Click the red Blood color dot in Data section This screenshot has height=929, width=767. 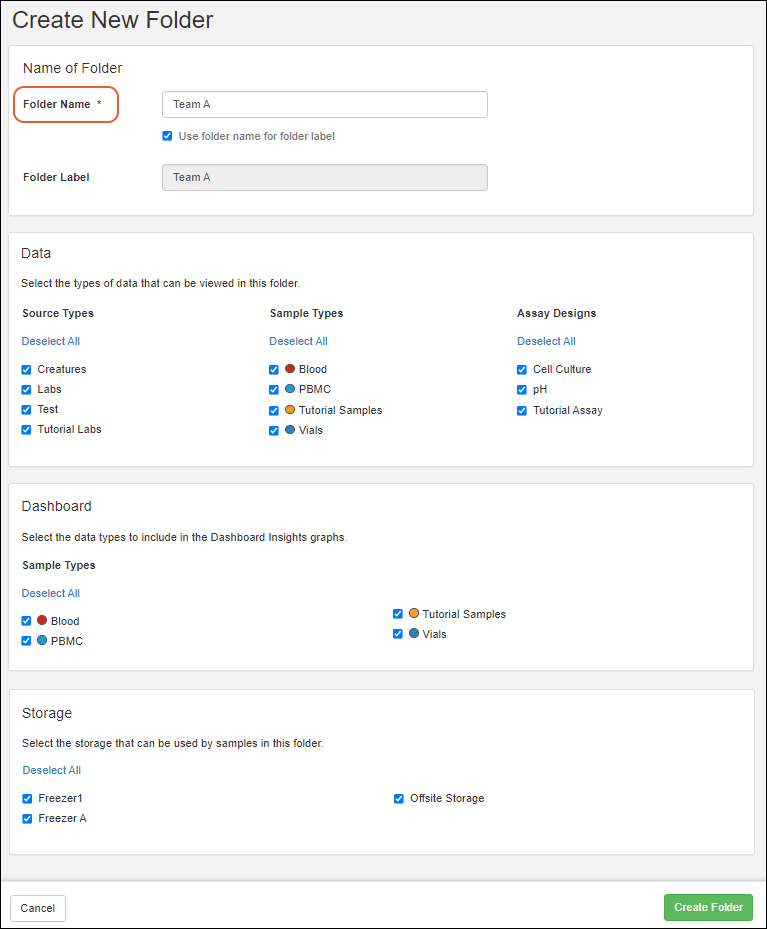point(289,369)
